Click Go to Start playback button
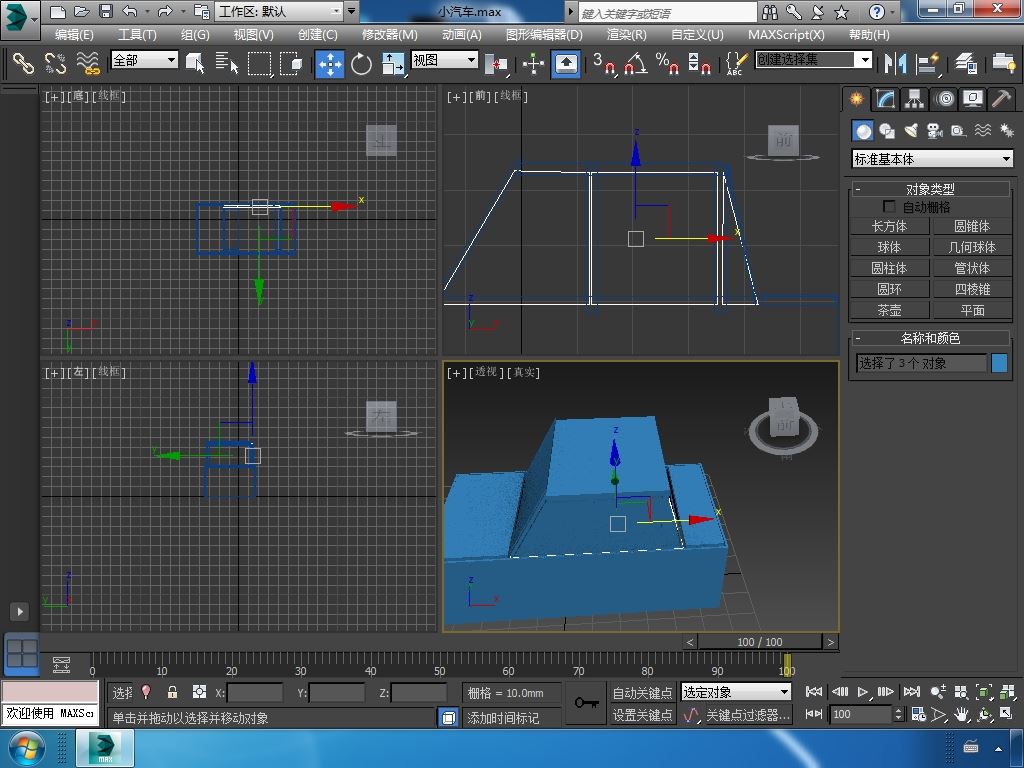The width and height of the screenshot is (1024, 768). [814, 692]
